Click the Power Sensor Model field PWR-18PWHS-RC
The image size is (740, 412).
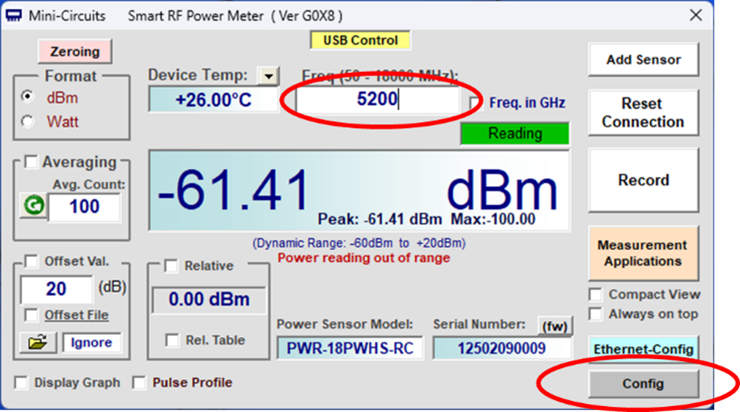(350, 348)
